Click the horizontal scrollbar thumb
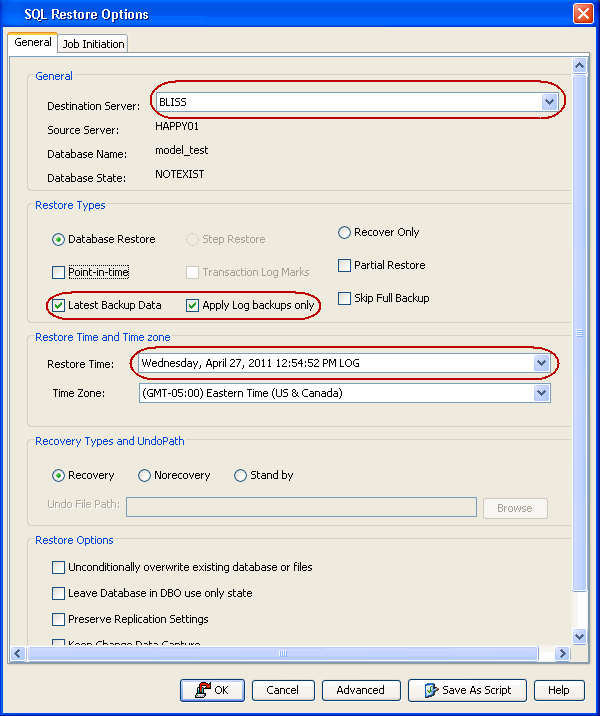Viewport: 600px width, 716px height. pos(283,653)
